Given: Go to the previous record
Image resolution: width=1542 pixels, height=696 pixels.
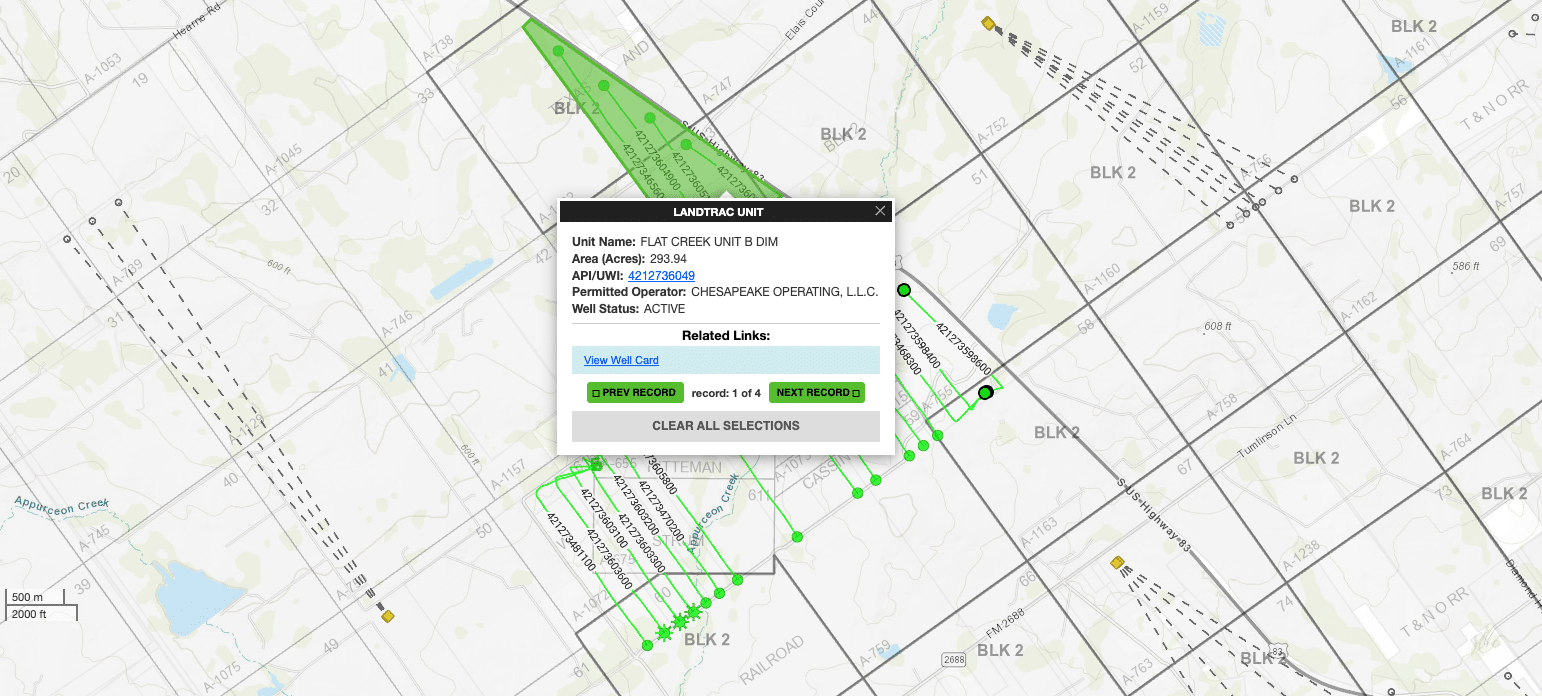Looking at the screenshot, I should 635,393.
